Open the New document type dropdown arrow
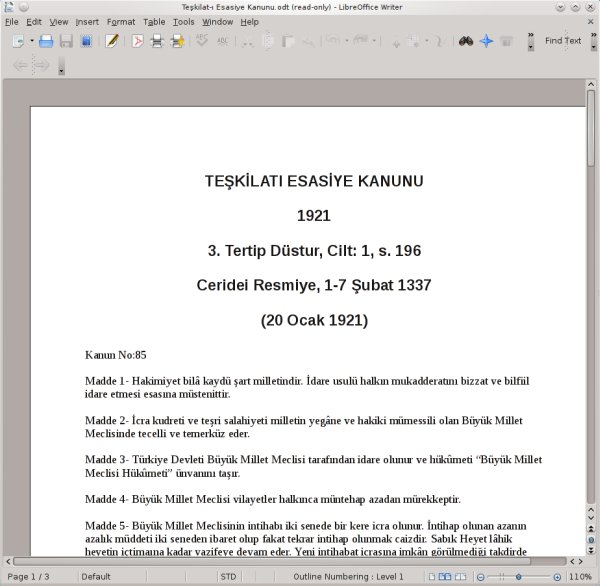The image size is (600, 586). click(x=32, y=41)
